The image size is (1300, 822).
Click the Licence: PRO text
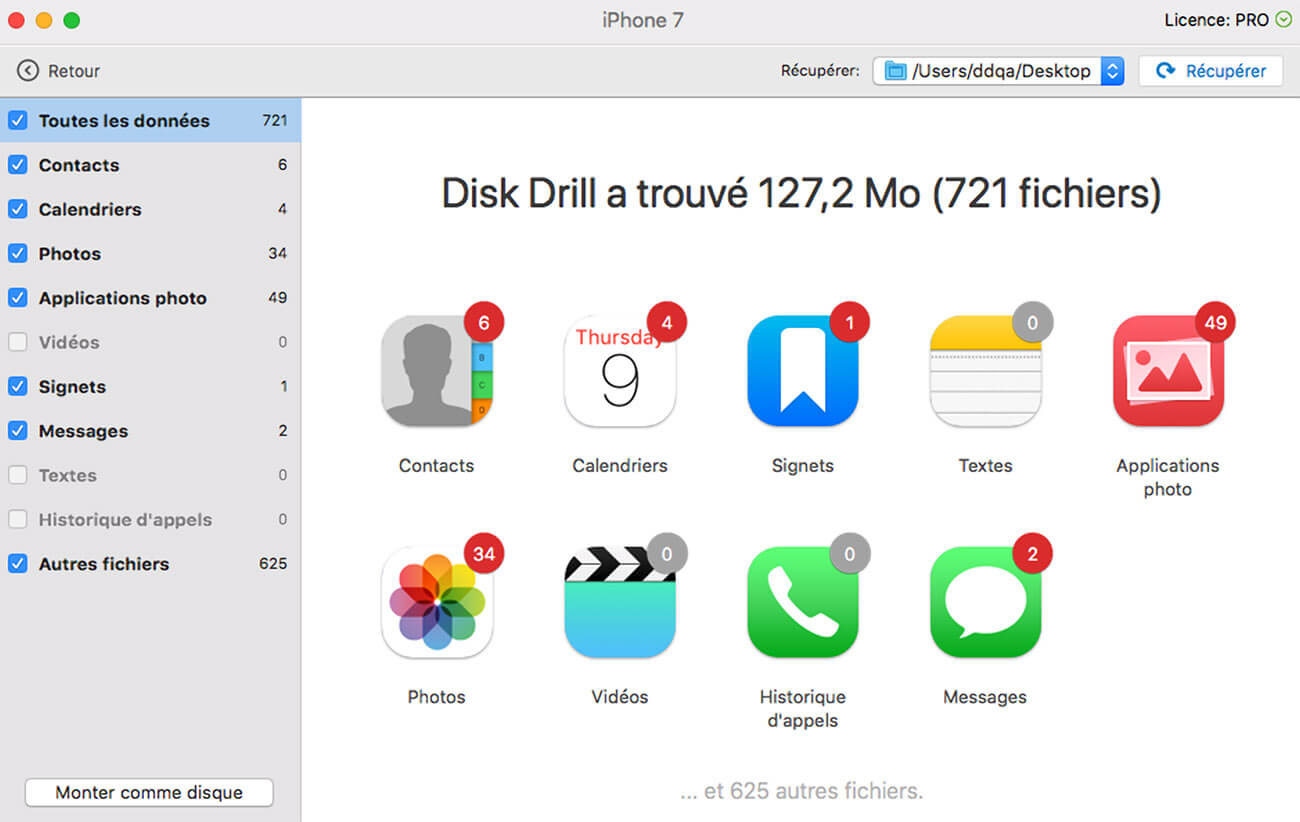[1217, 20]
